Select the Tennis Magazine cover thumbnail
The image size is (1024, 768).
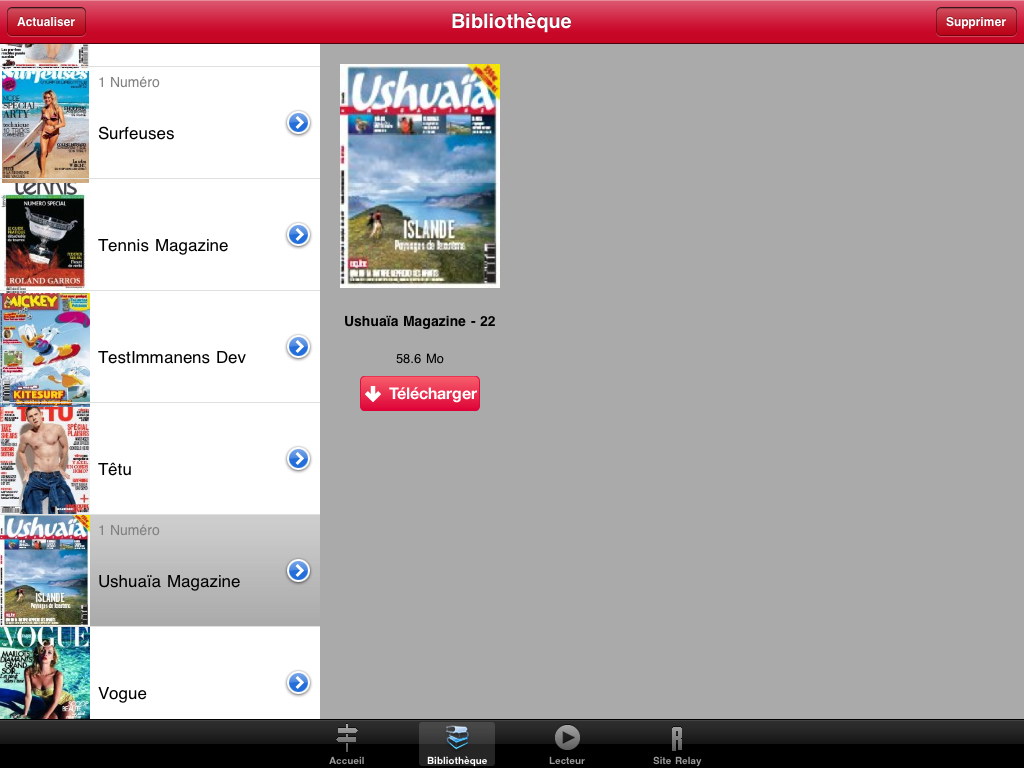click(45, 235)
